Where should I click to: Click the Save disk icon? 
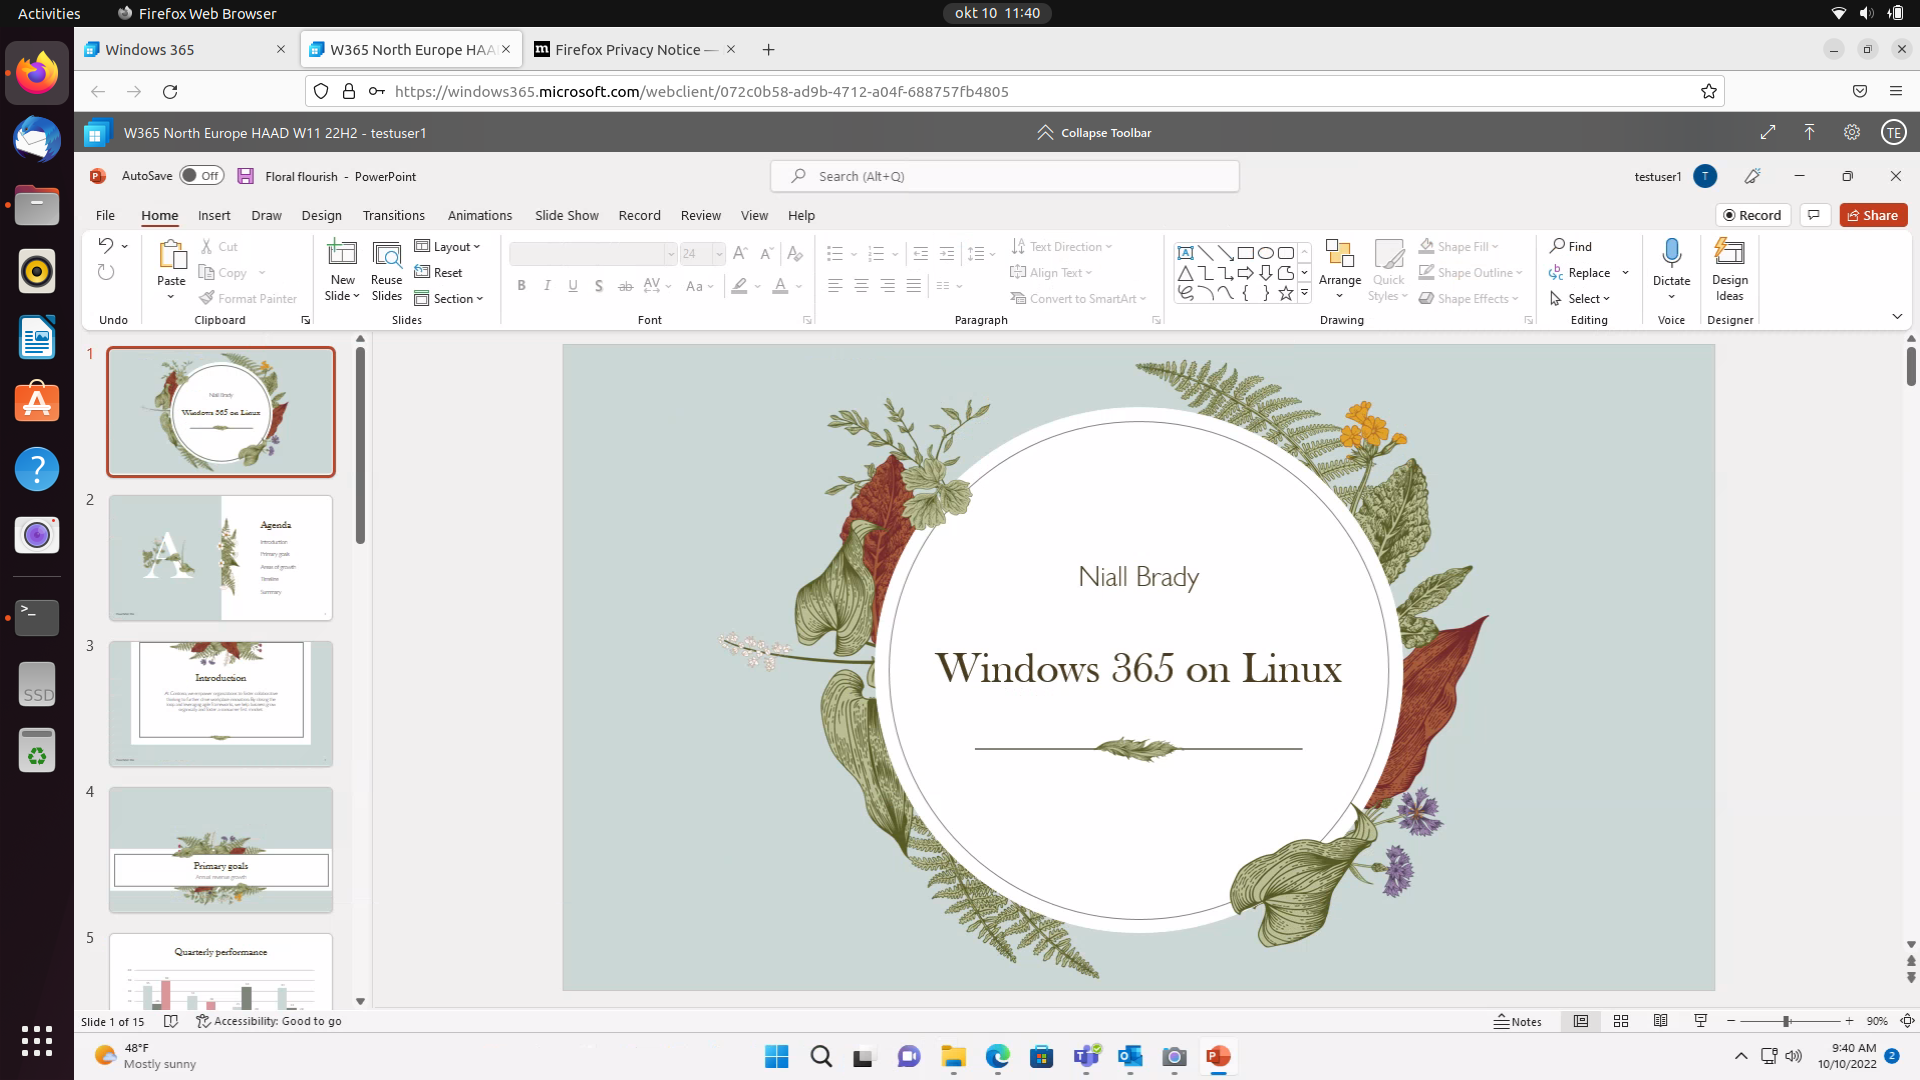pyautogui.click(x=245, y=176)
